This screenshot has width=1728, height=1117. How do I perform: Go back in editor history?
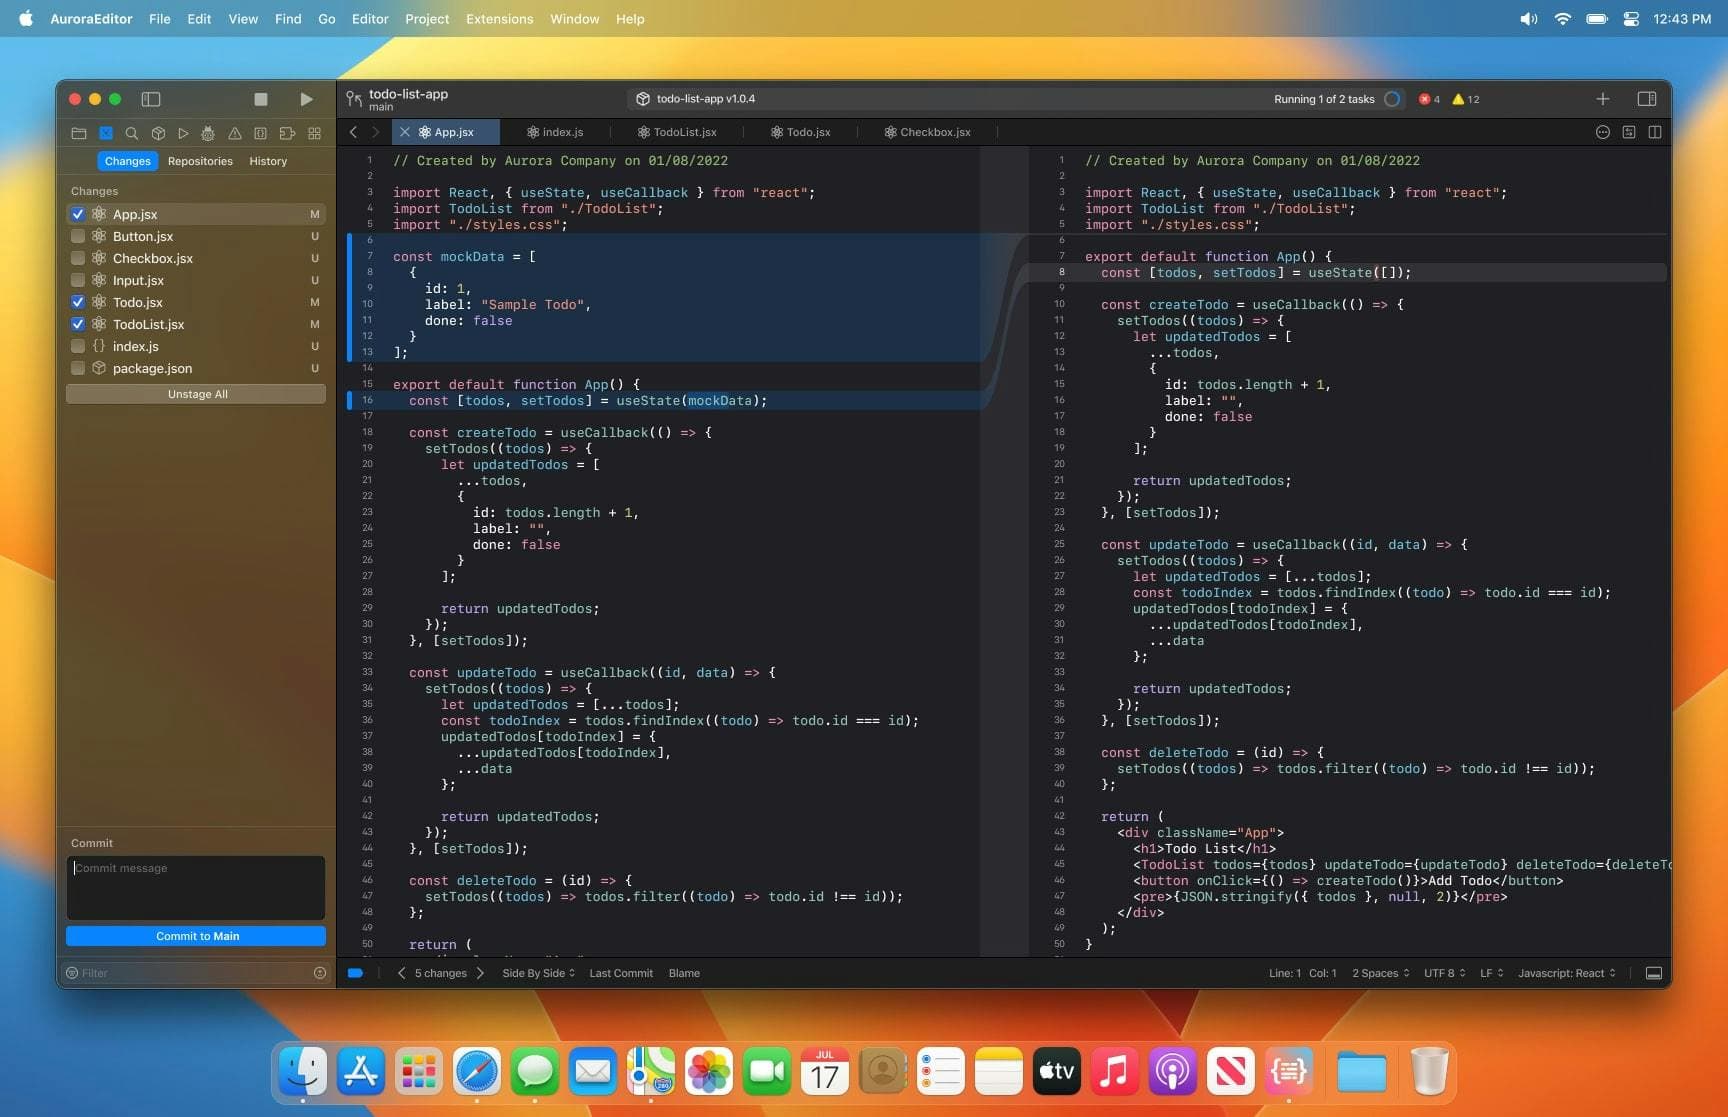click(353, 132)
